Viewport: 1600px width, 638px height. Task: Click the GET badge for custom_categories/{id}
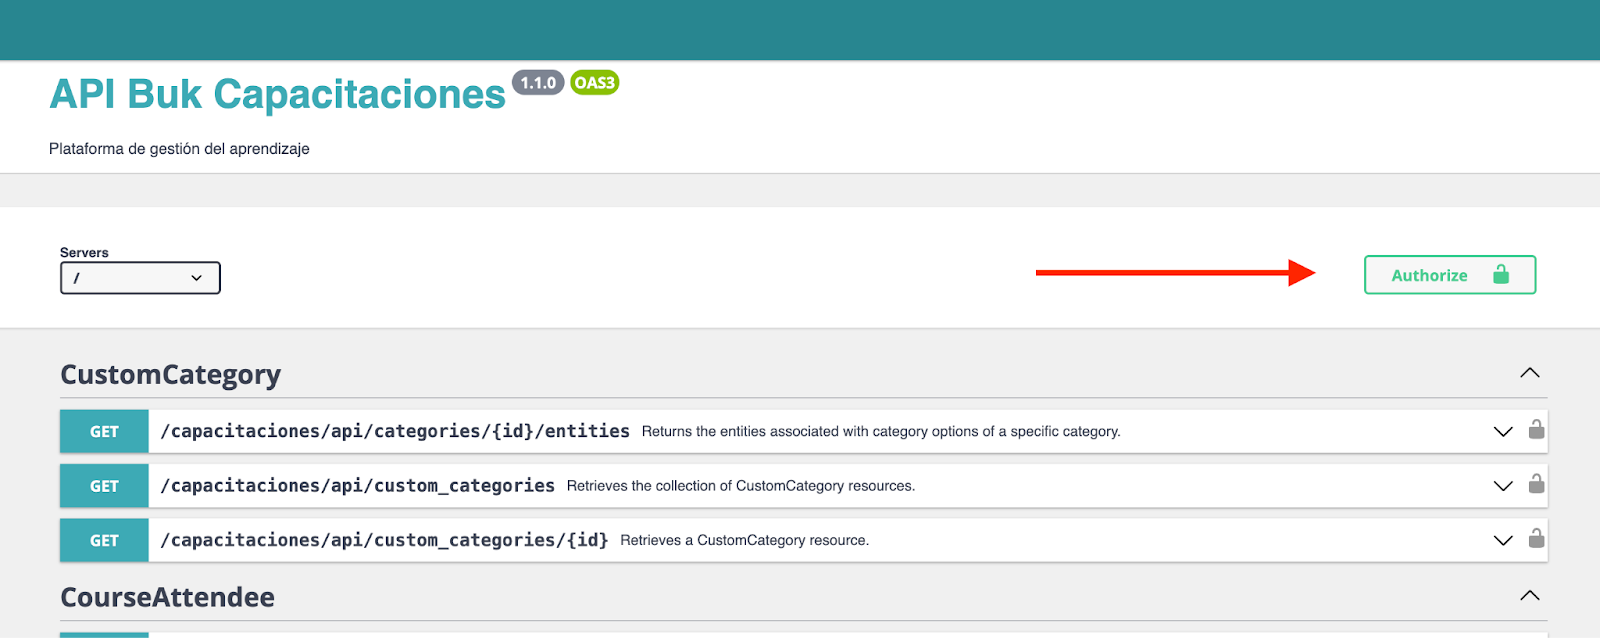click(x=104, y=540)
